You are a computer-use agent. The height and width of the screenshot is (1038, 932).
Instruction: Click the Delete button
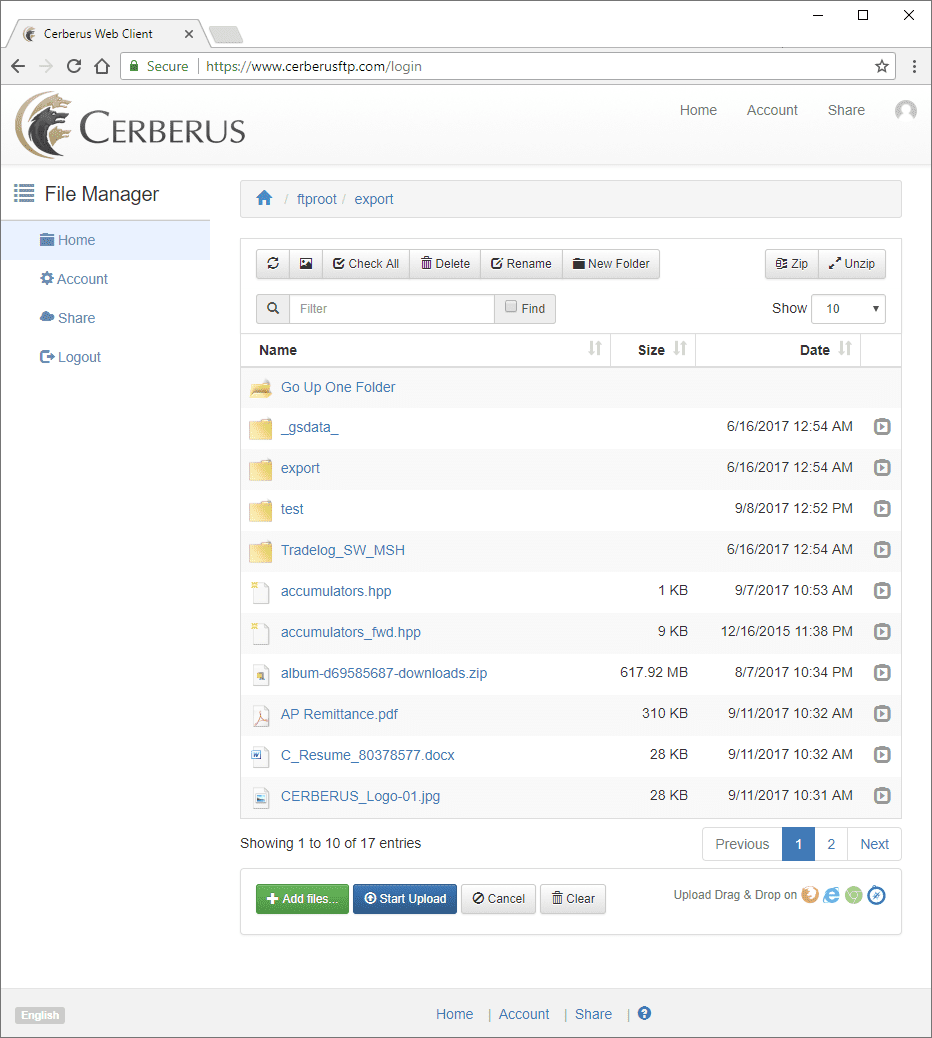pos(445,263)
